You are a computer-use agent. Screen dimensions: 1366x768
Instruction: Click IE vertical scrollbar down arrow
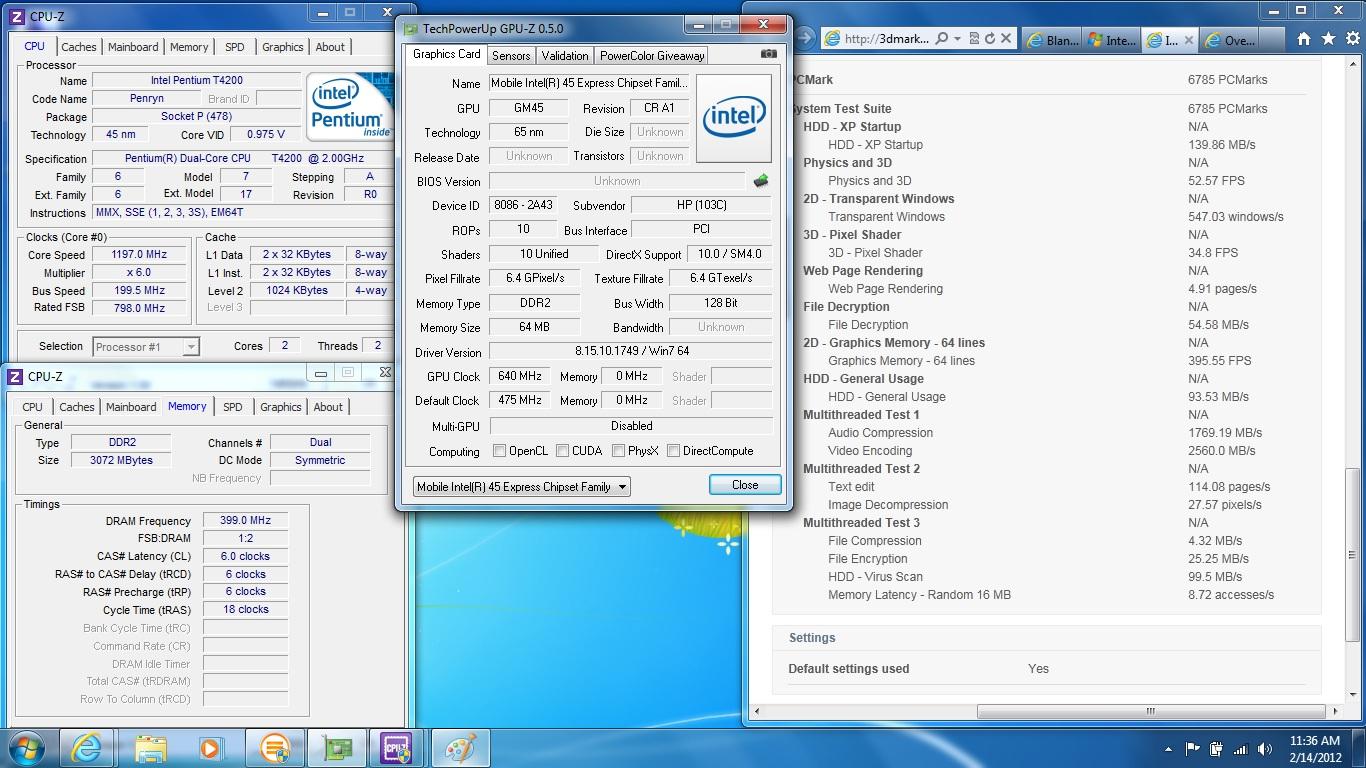[1354, 695]
